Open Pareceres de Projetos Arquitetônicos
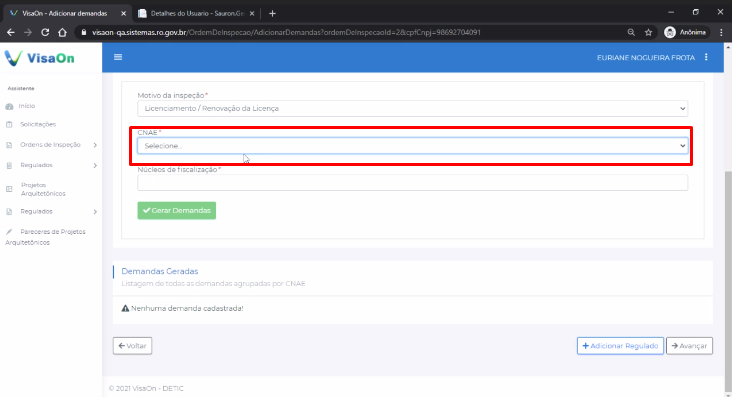The image size is (732, 397). pos(45,237)
